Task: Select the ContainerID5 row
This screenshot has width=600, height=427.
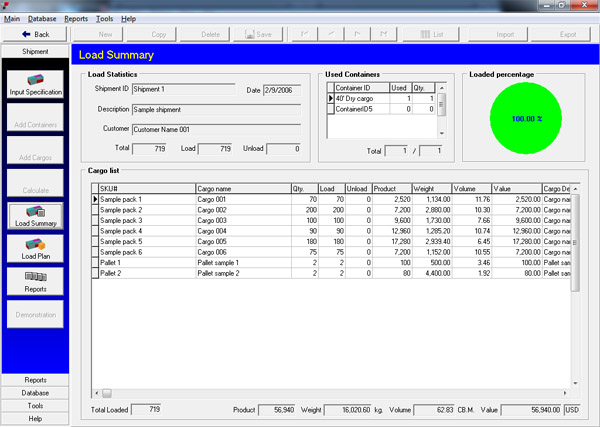Action: [382, 109]
